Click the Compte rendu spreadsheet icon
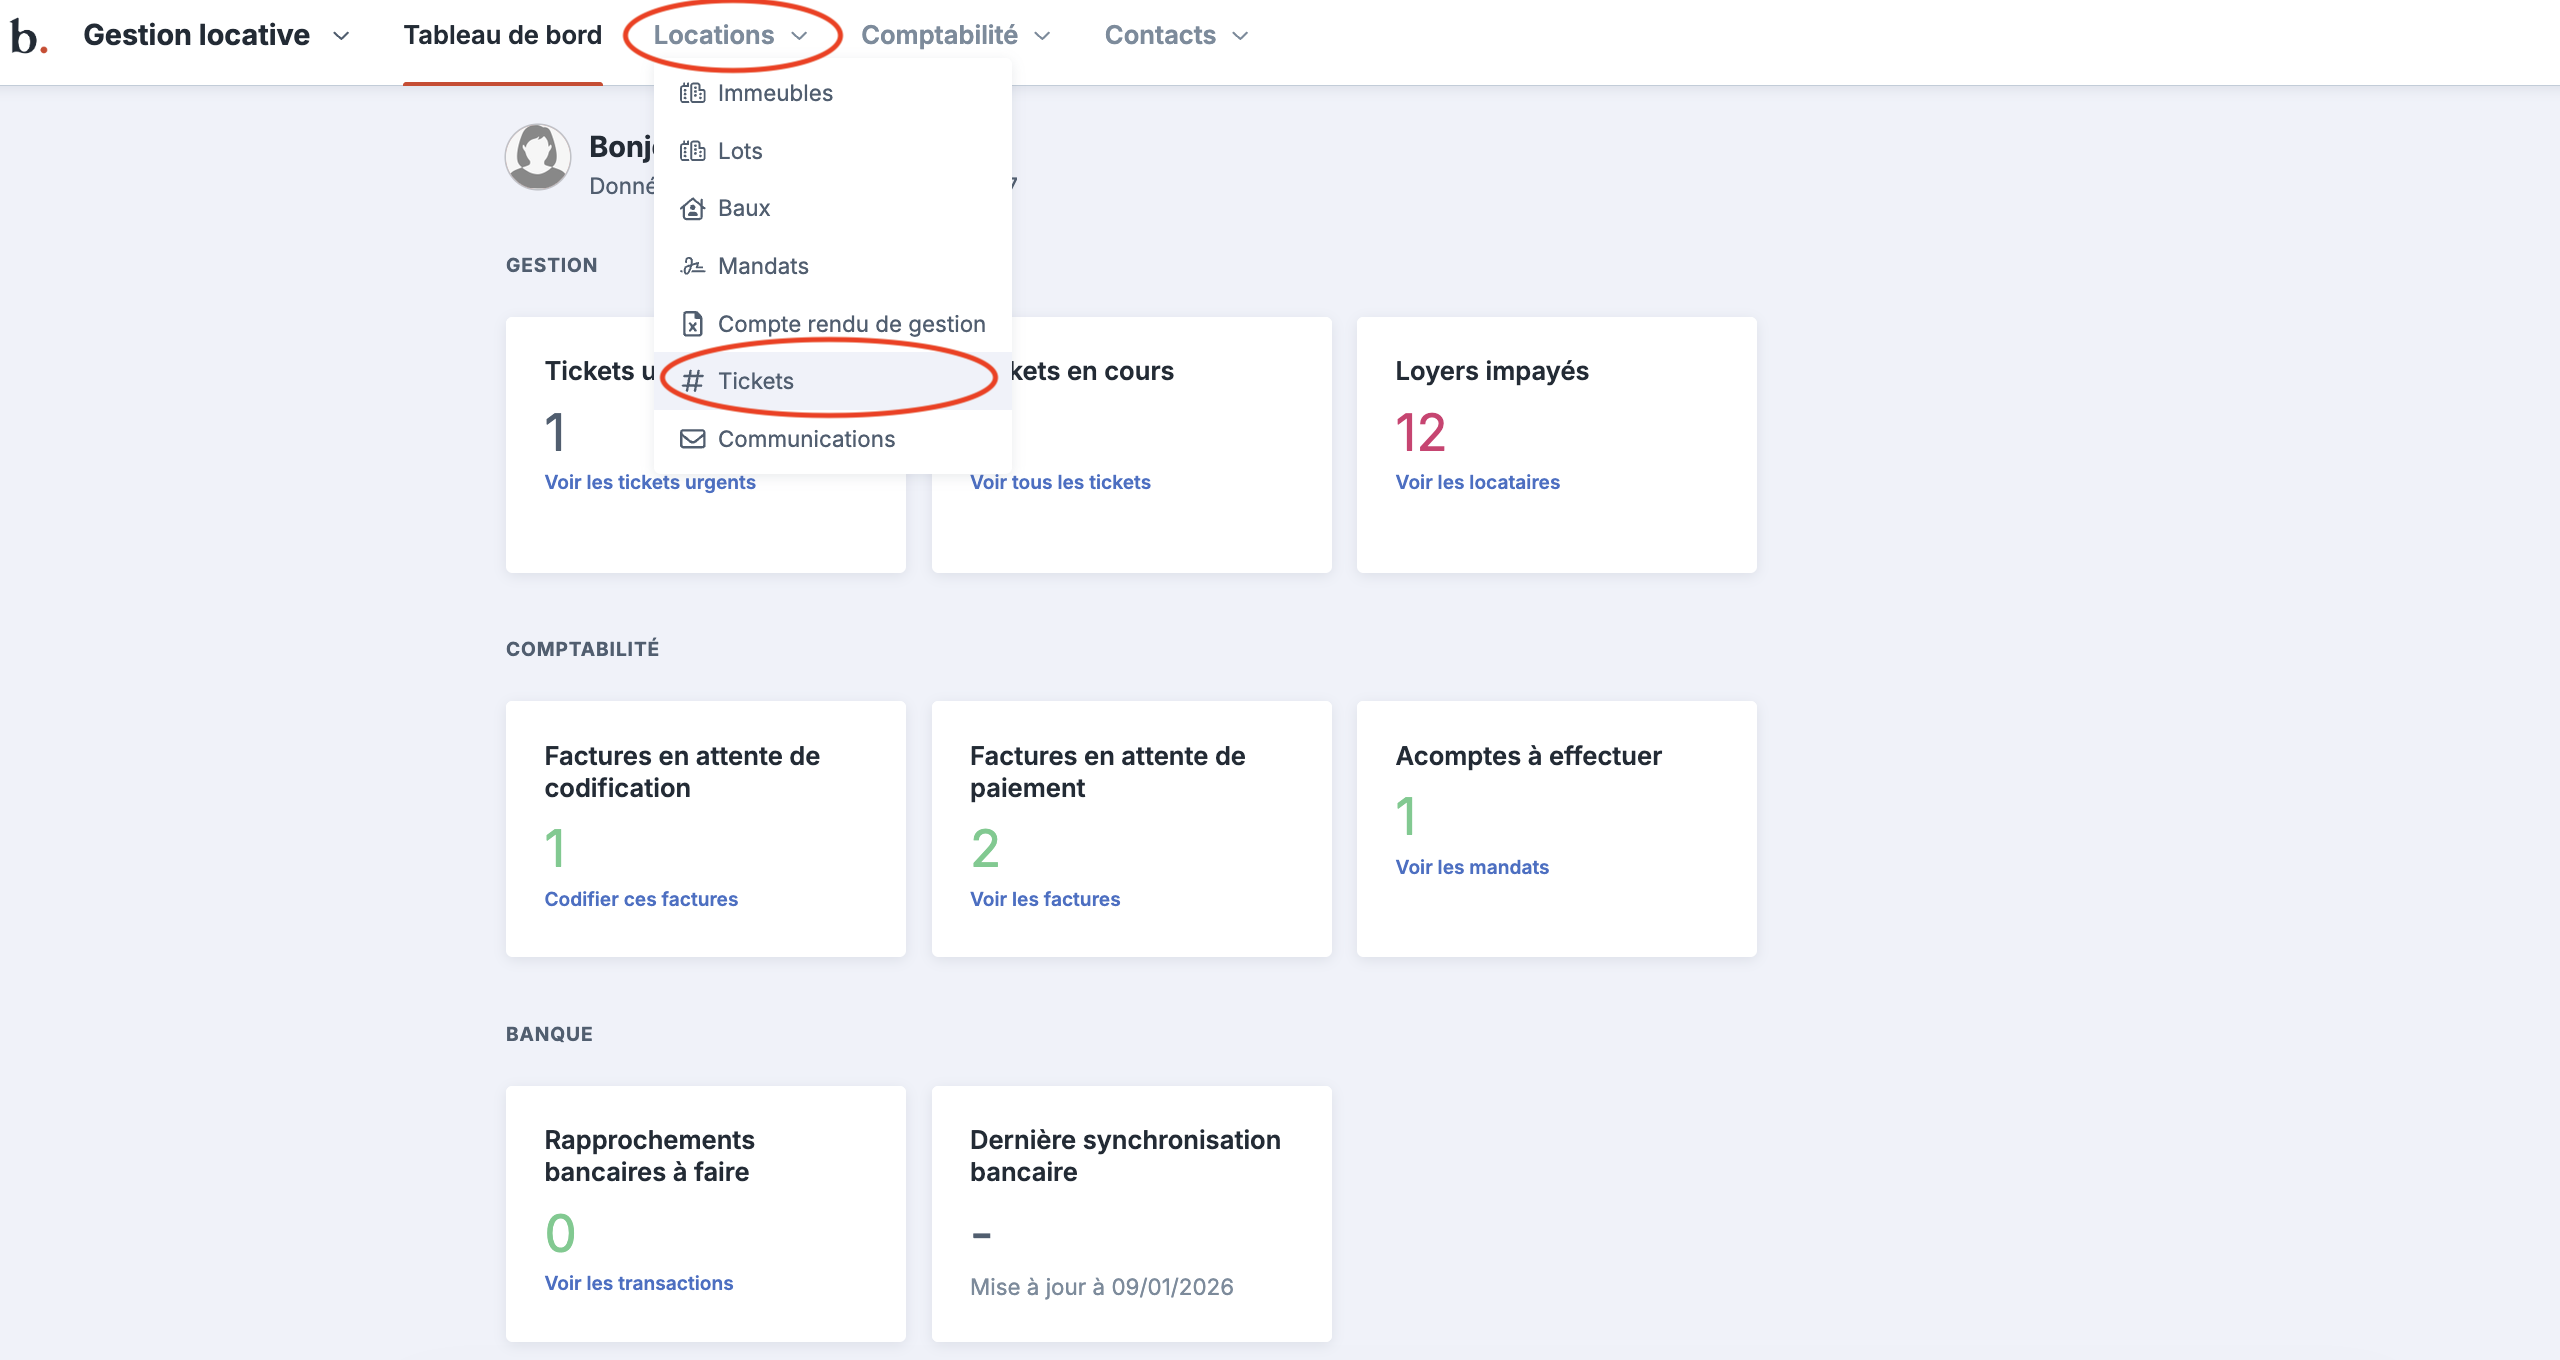The height and width of the screenshot is (1360, 2560). pos(692,324)
